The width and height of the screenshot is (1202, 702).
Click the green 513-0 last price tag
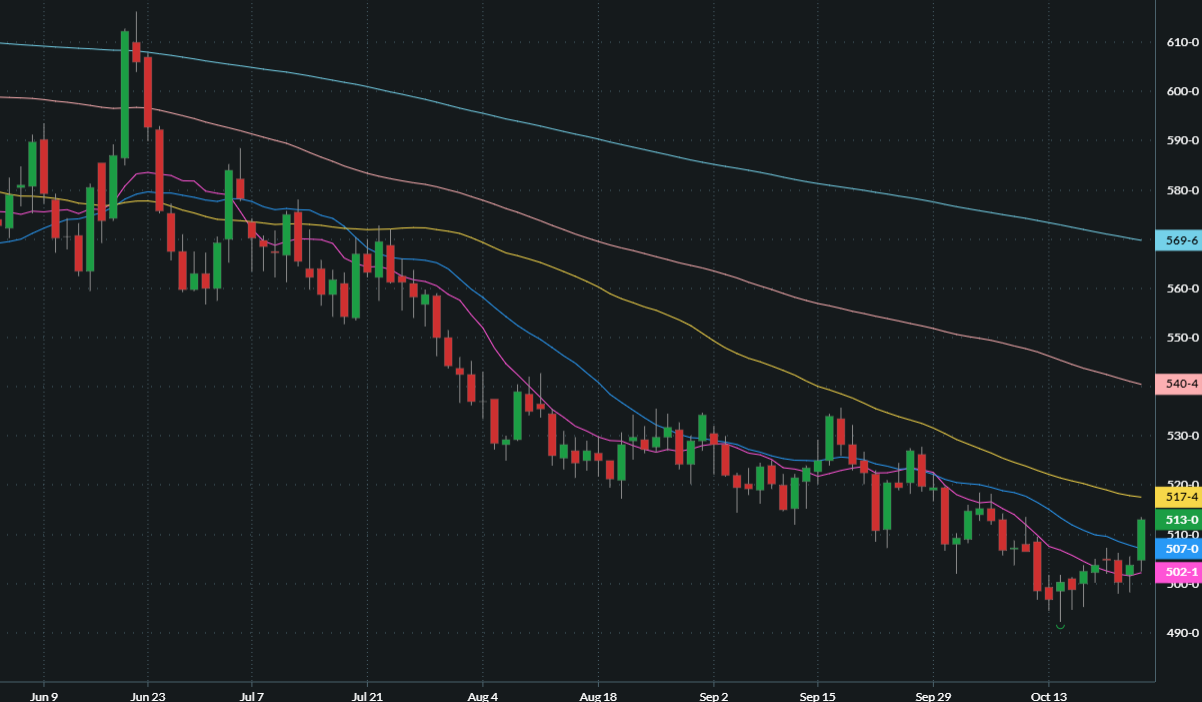point(1177,520)
